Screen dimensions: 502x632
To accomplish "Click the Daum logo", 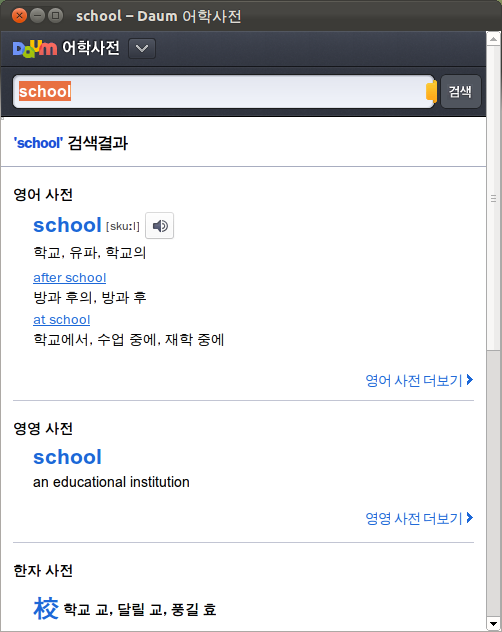I will click(35, 49).
